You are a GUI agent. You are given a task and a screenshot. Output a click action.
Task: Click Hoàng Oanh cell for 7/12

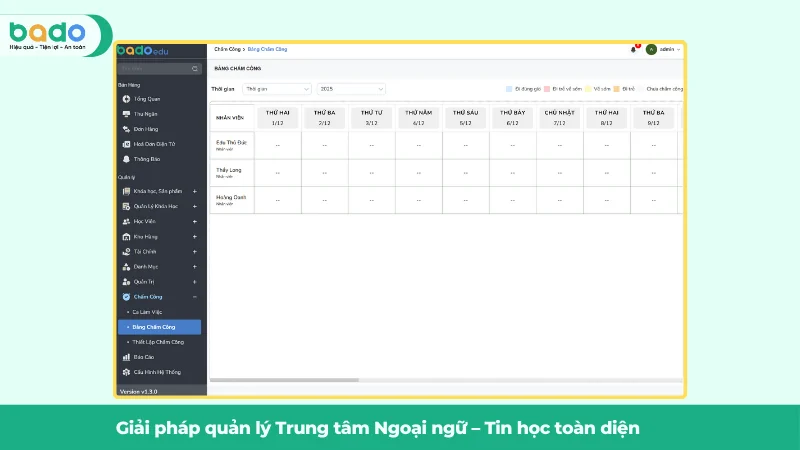(x=559, y=200)
